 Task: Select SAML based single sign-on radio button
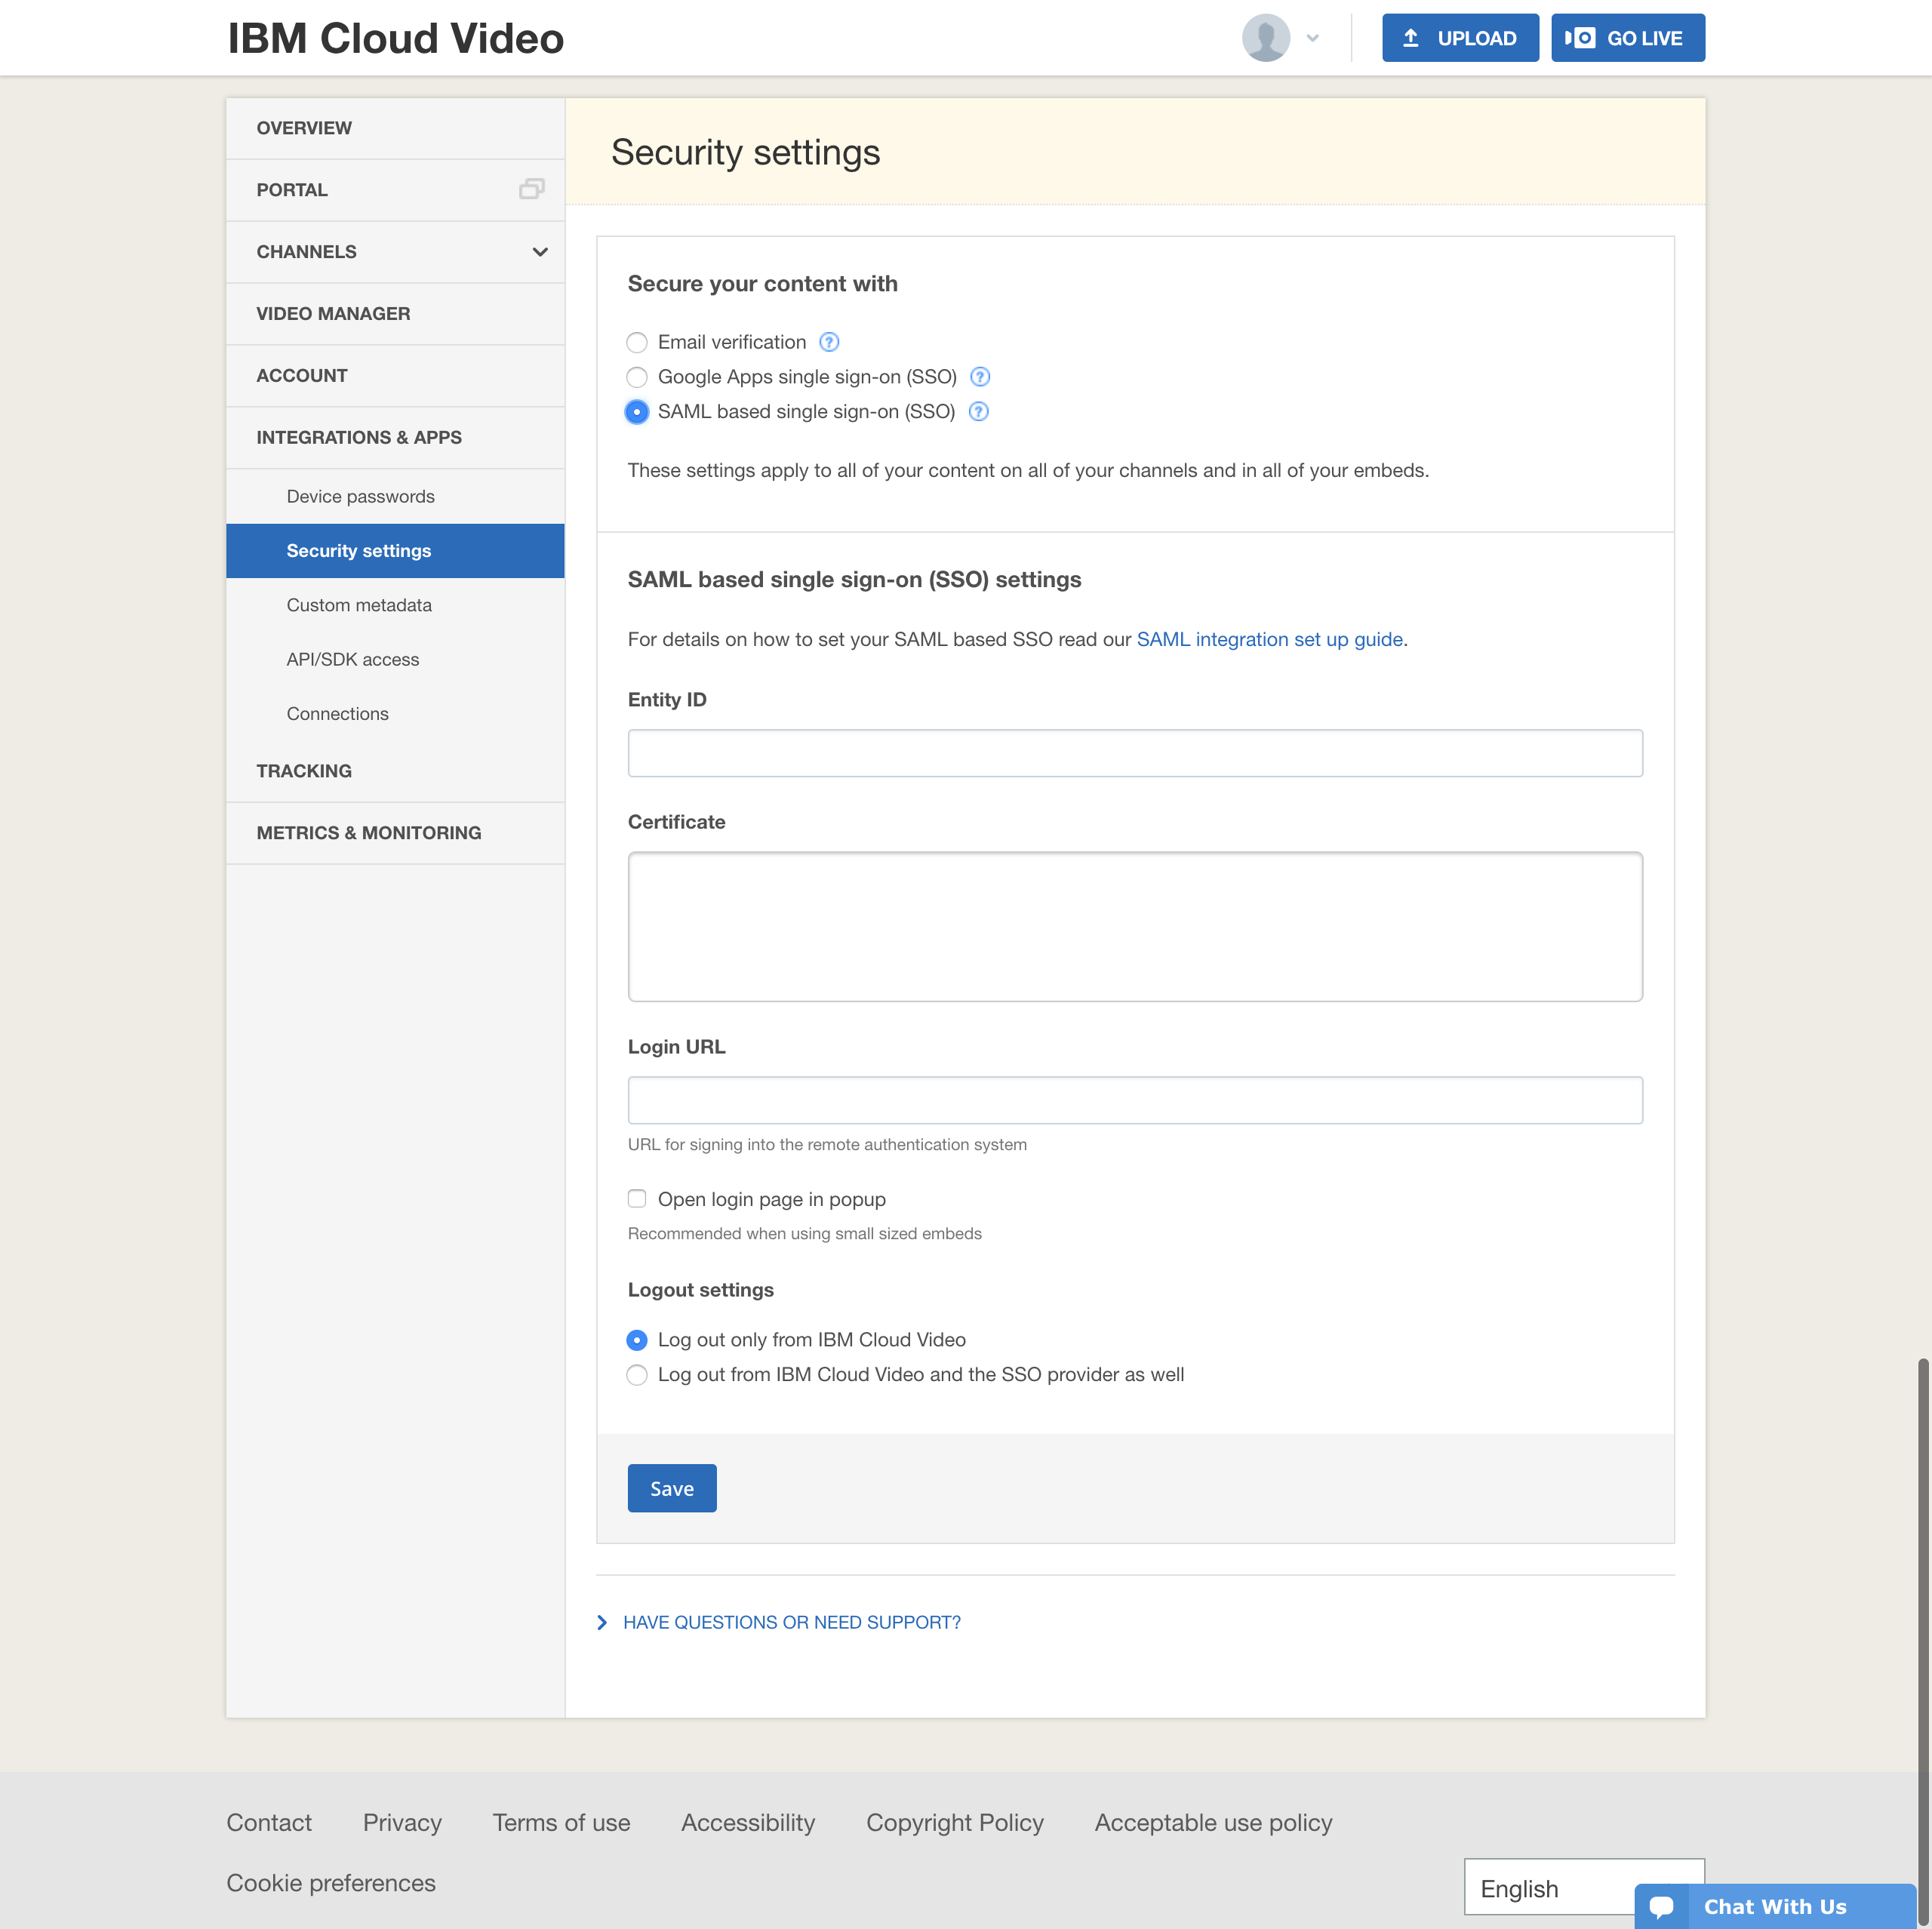(637, 412)
